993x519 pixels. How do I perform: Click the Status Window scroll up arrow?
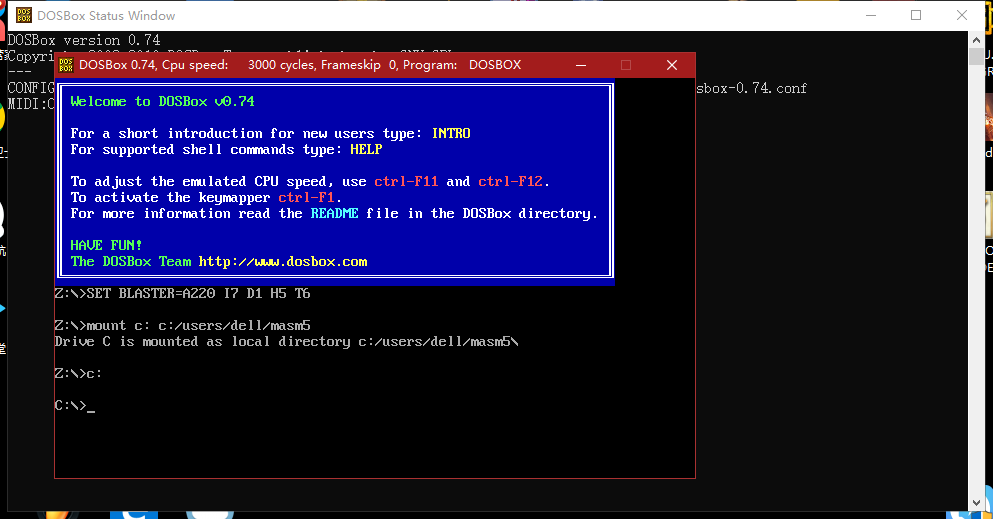click(976, 39)
